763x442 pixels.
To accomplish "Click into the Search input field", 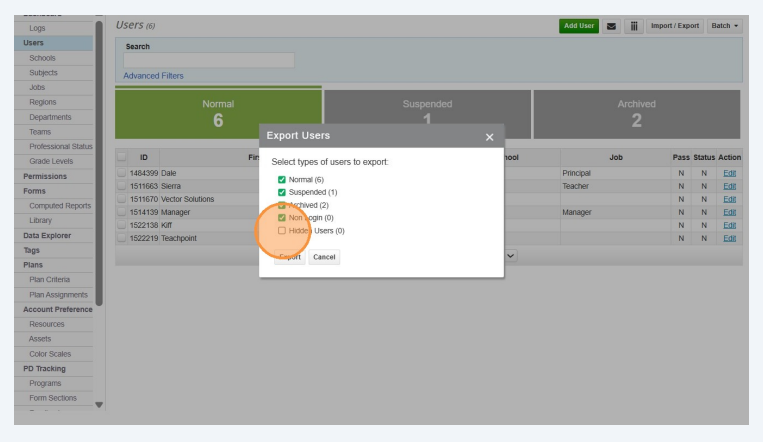I will point(209,60).
